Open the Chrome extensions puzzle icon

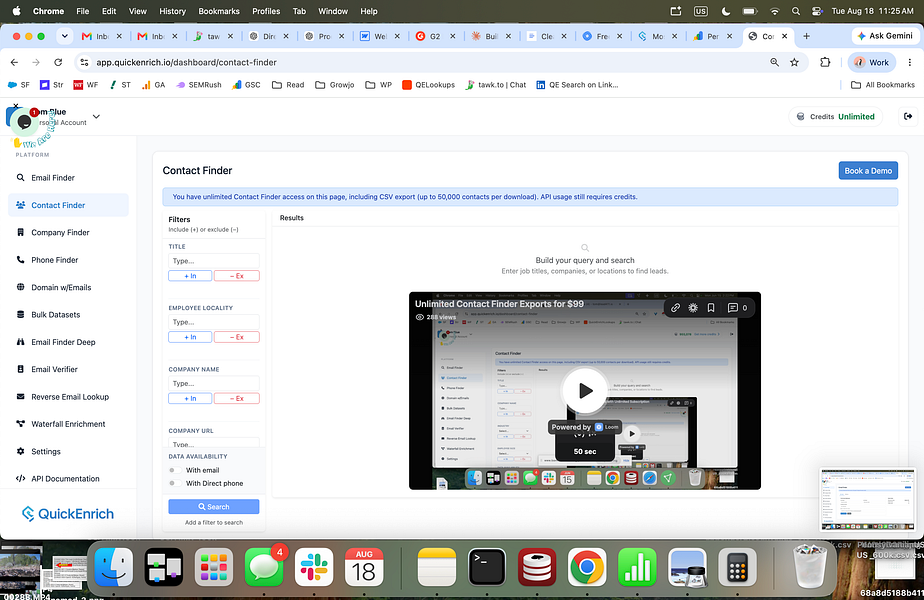825,62
